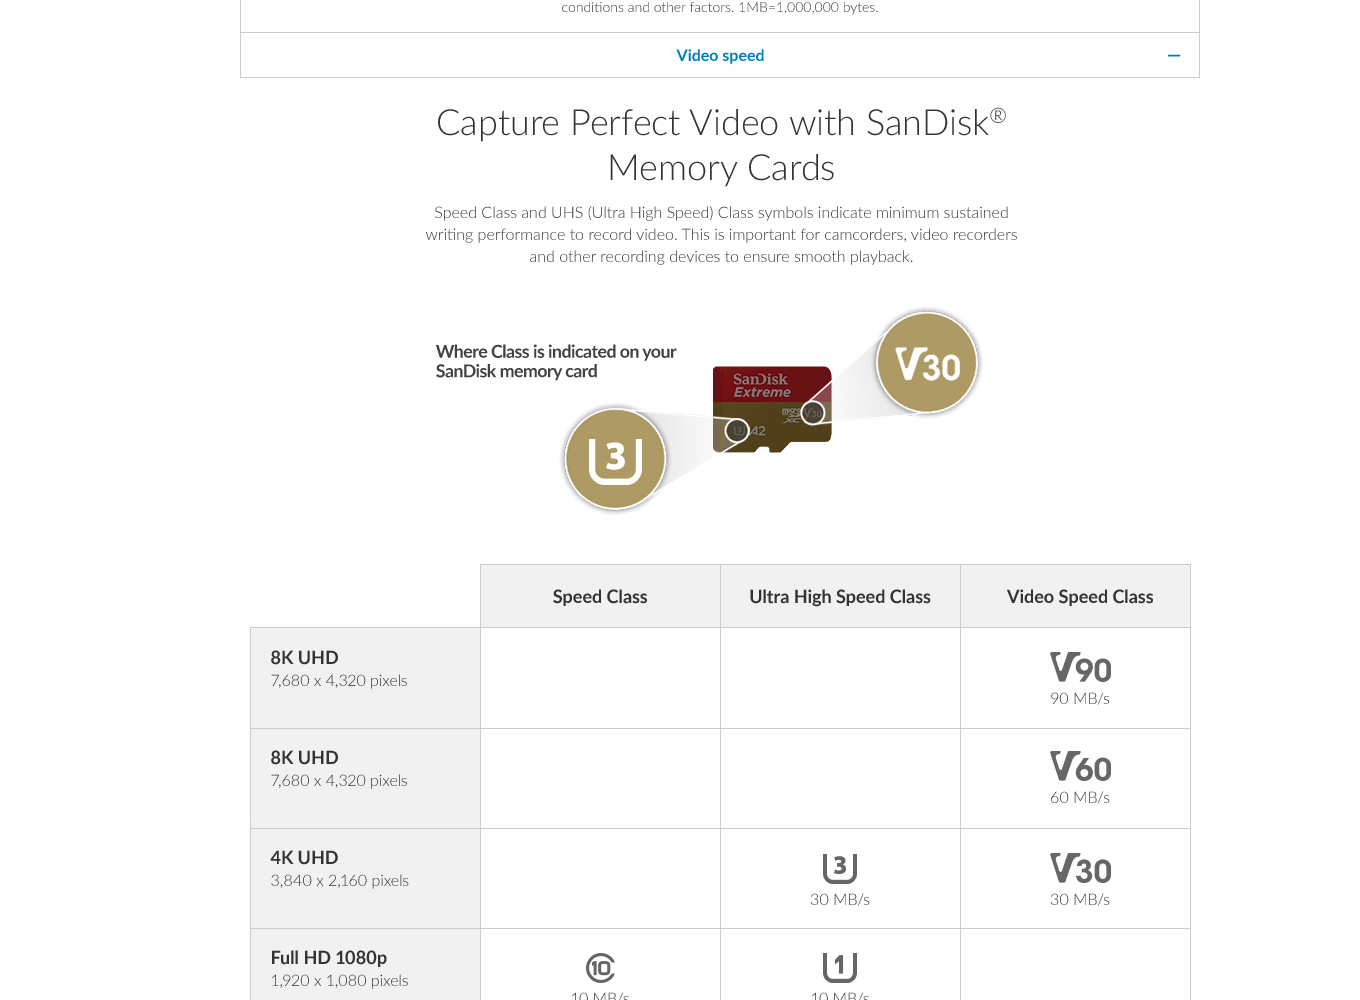Image resolution: width=1360 pixels, height=1000 pixels.
Task: Click the large gold U3 badge
Action: 615,459
